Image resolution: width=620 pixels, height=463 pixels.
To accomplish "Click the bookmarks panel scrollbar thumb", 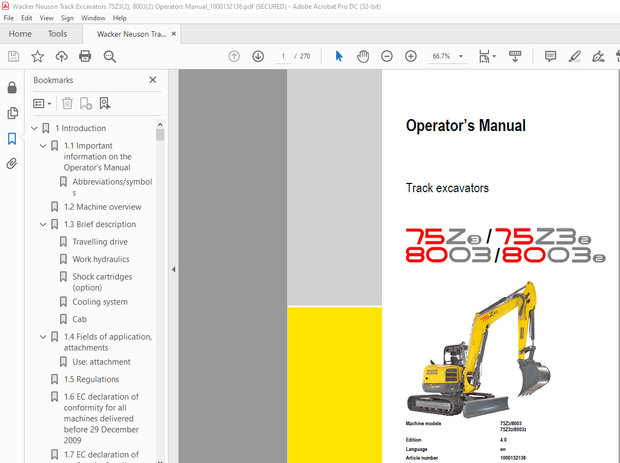I will pos(160,134).
